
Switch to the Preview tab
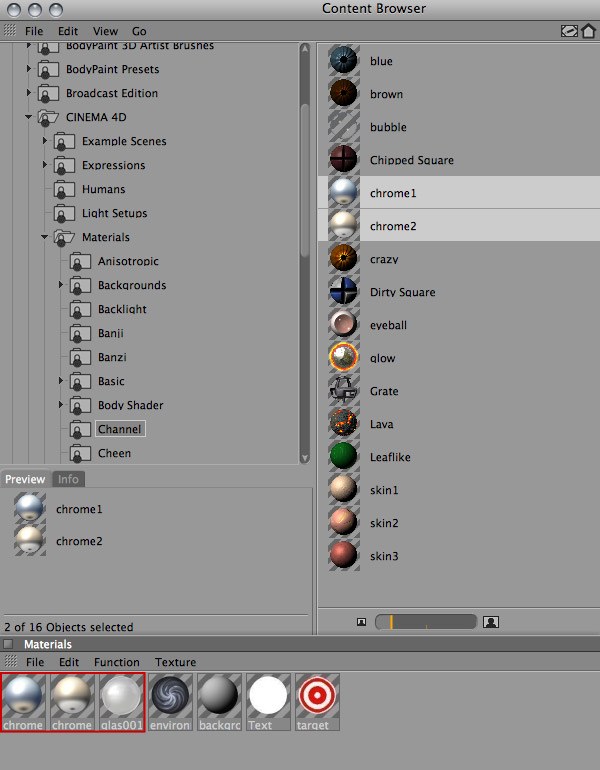point(25,479)
